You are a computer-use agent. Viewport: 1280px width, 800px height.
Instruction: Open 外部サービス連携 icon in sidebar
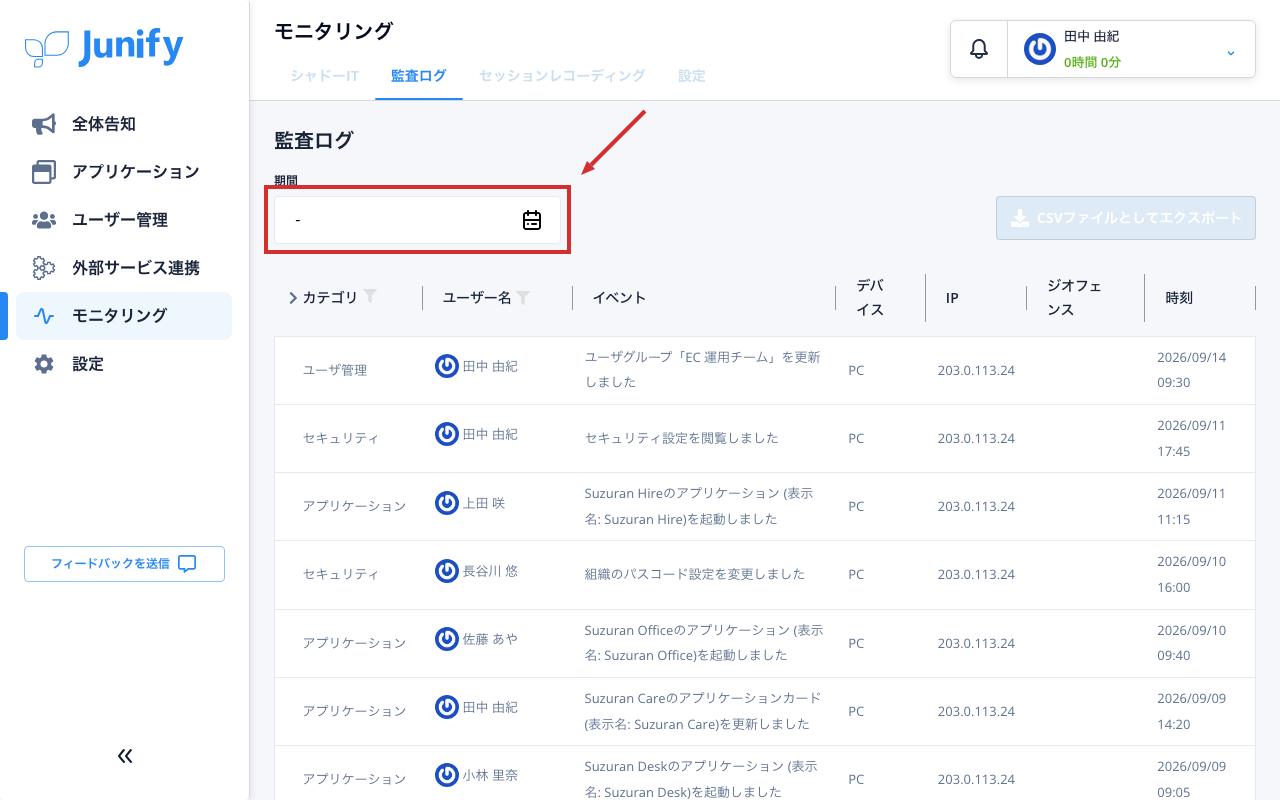tap(44, 268)
